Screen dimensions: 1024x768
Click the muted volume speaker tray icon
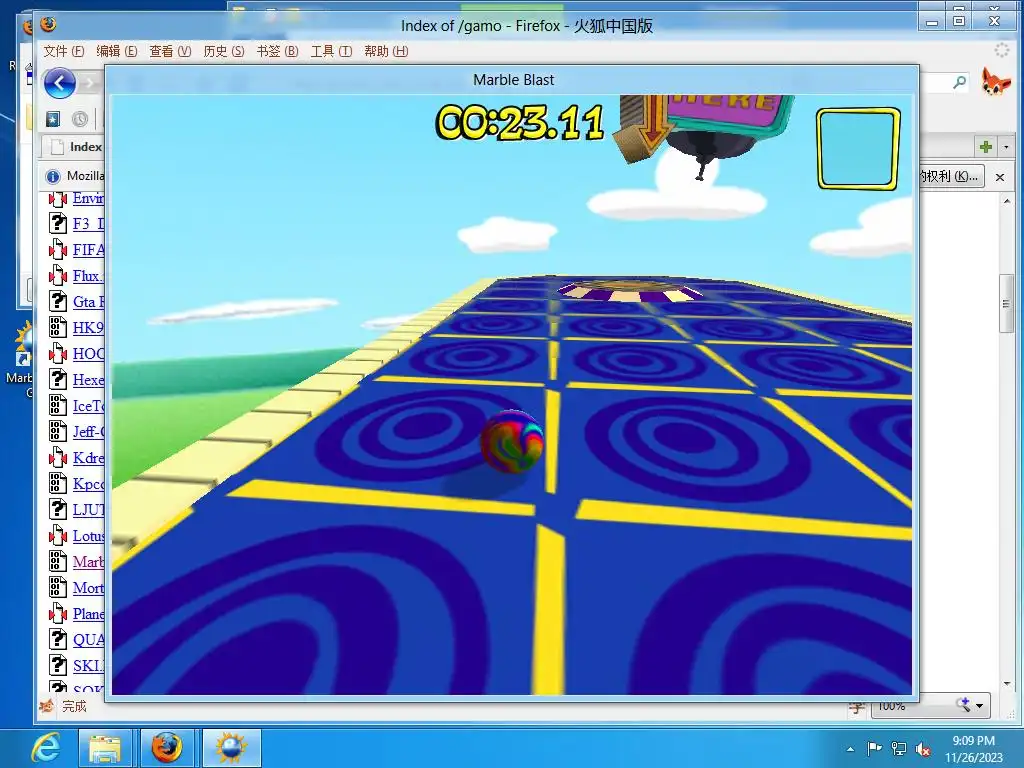923,749
